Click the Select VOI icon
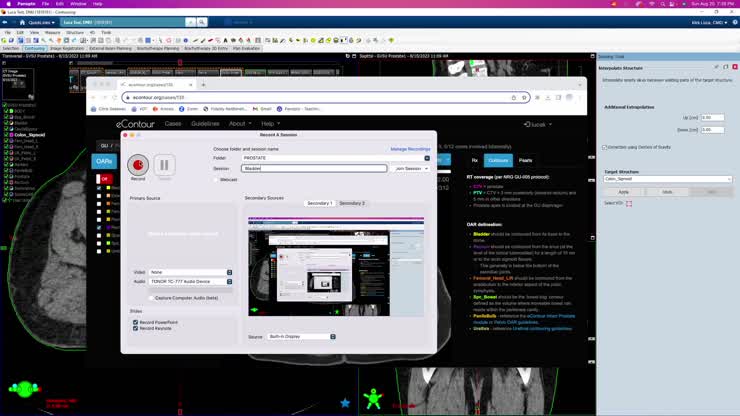 (x=629, y=204)
